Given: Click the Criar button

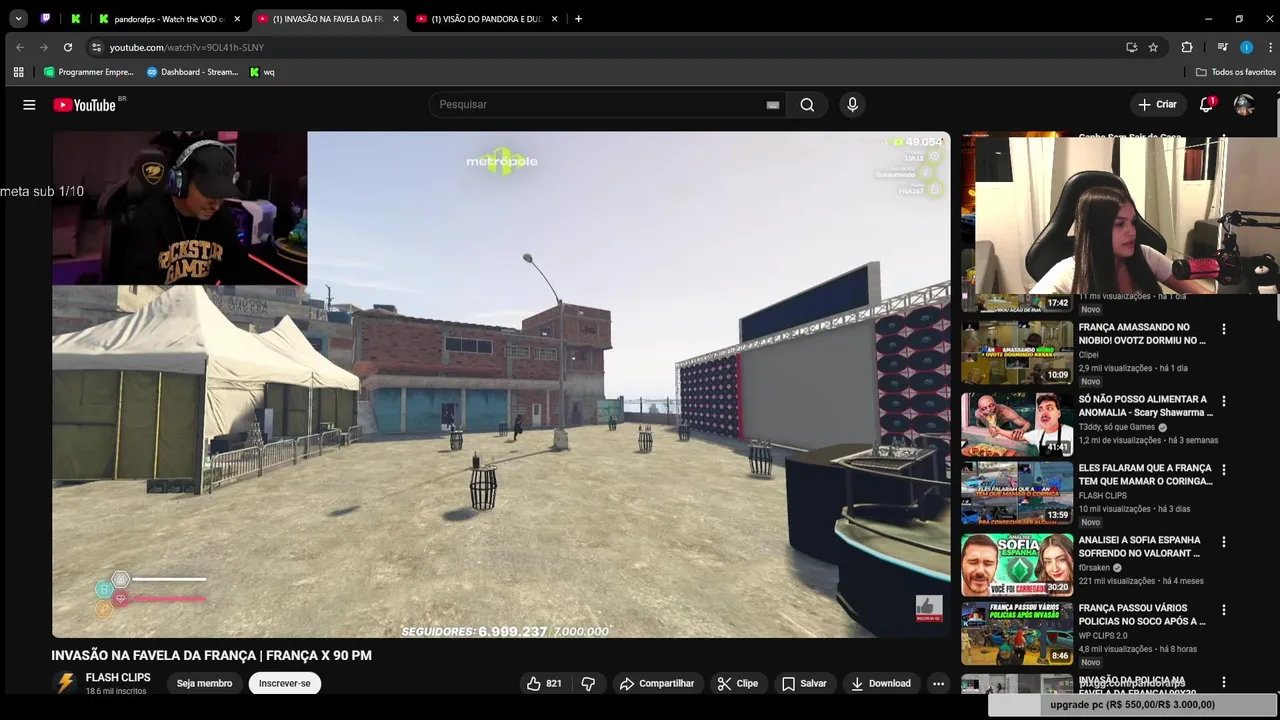Looking at the screenshot, I should 1157,105.
